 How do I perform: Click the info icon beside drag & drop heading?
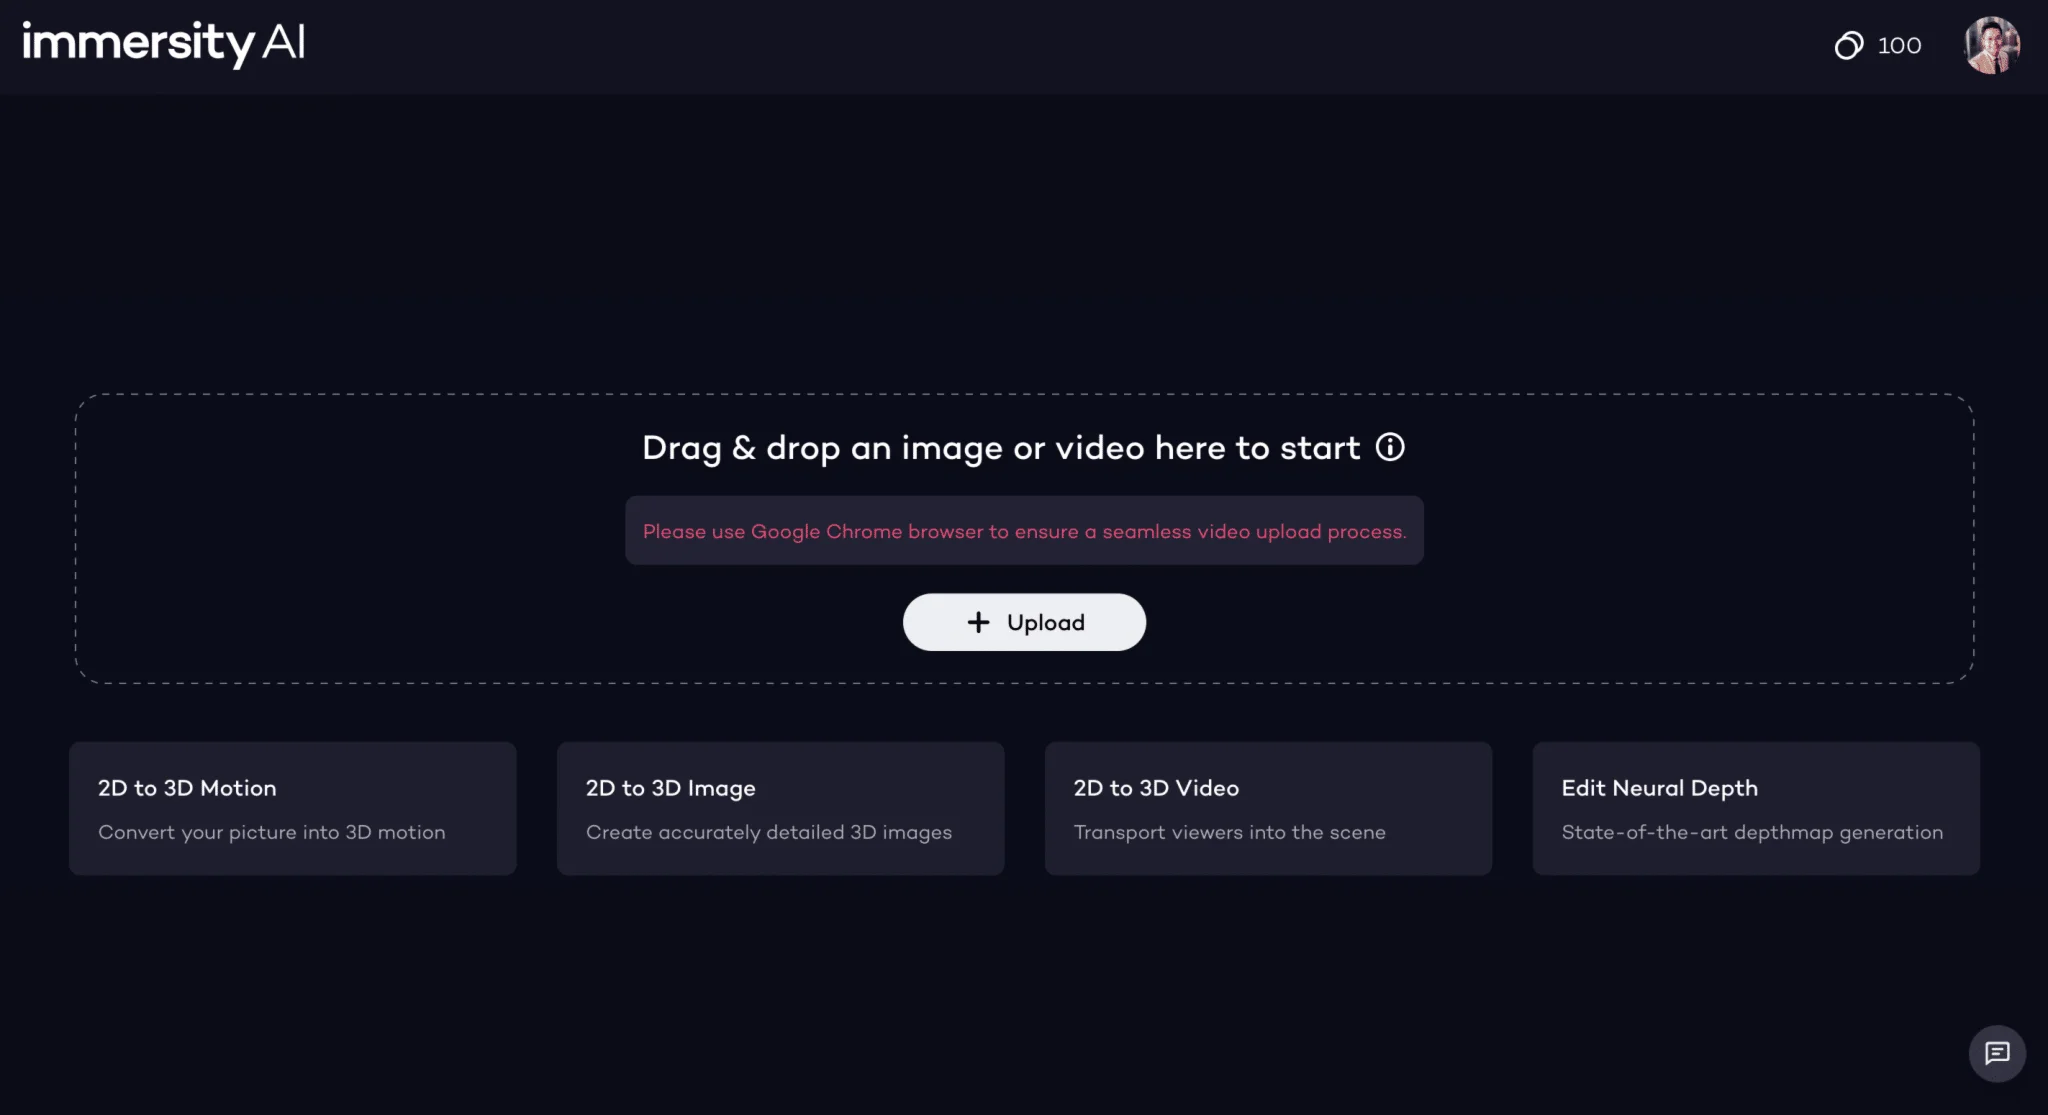coord(1390,447)
